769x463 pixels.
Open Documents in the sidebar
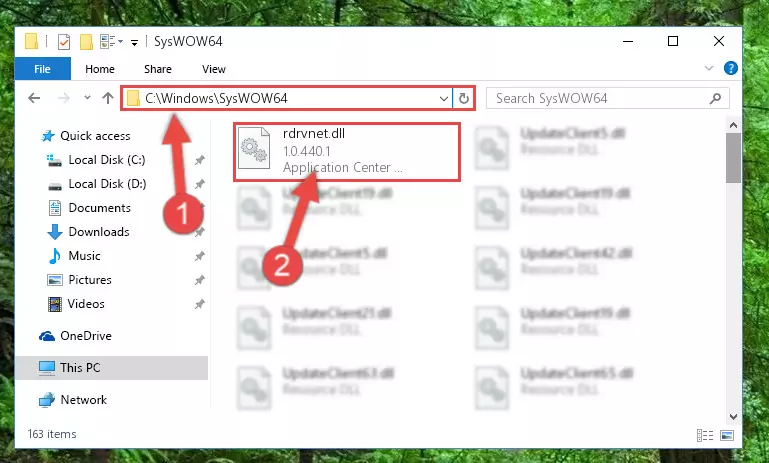tap(100, 208)
